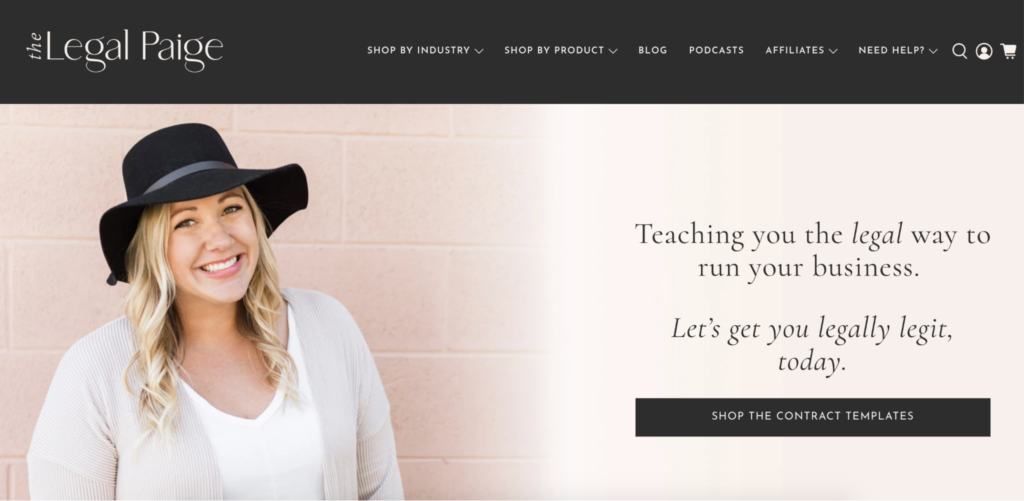Click the hero photo of the woman in a hat
The image size is (1024, 501).
pos(274,302)
